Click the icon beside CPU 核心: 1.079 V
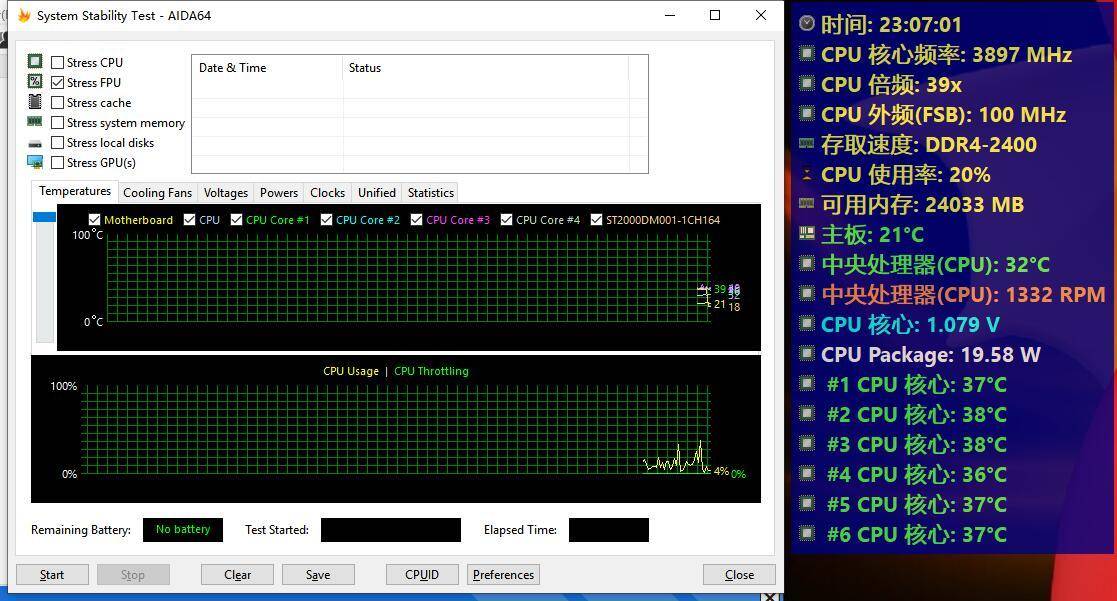Image resolution: width=1117 pixels, height=601 pixels. point(806,323)
